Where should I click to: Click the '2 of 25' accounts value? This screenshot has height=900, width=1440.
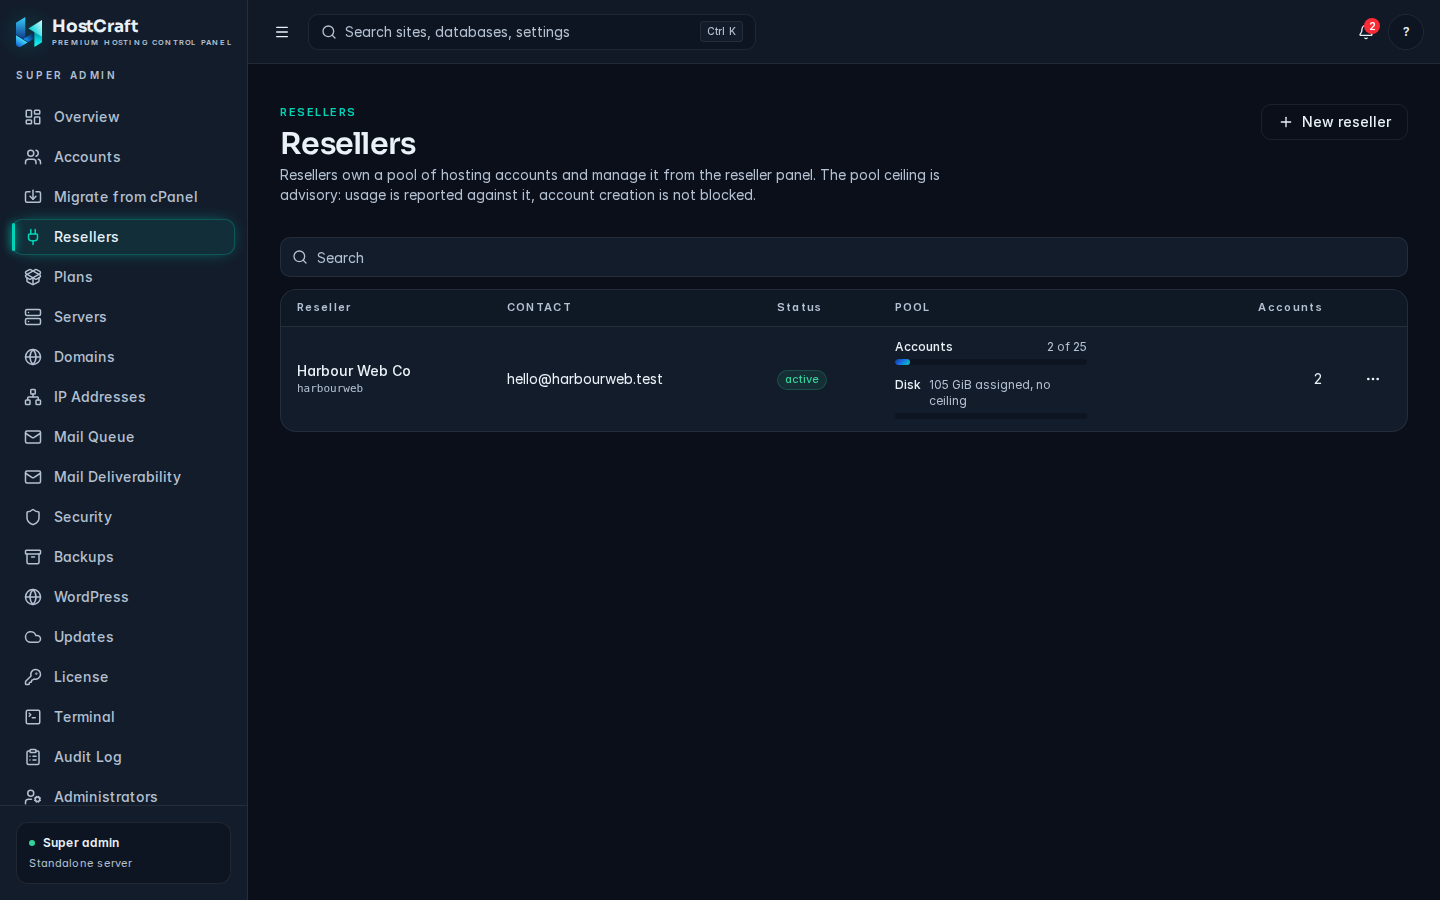(1067, 347)
